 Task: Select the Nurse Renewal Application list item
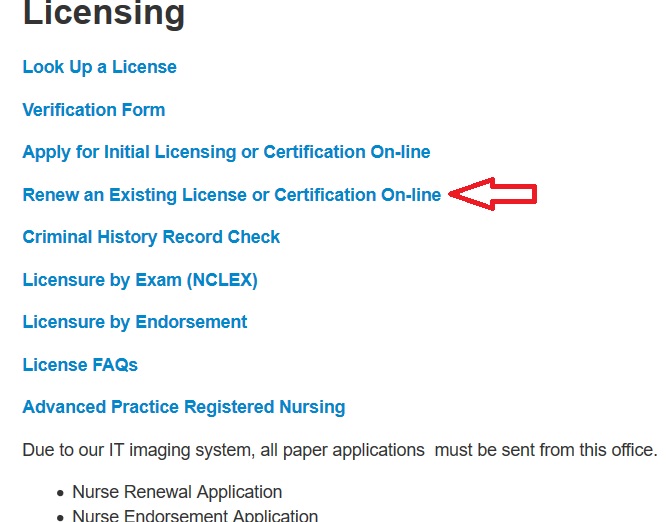pyautogui.click(x=177, y=492)
